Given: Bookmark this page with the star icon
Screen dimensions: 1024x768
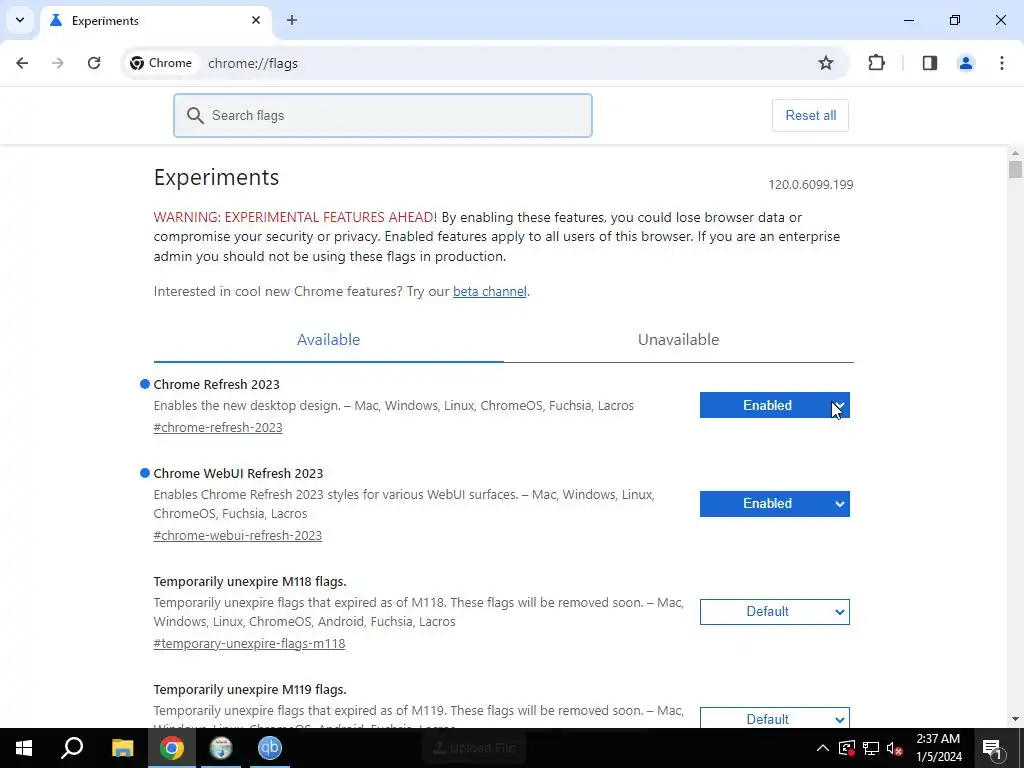Looking at the screenshot, I should pyautogui.click(x=825, y=63).
